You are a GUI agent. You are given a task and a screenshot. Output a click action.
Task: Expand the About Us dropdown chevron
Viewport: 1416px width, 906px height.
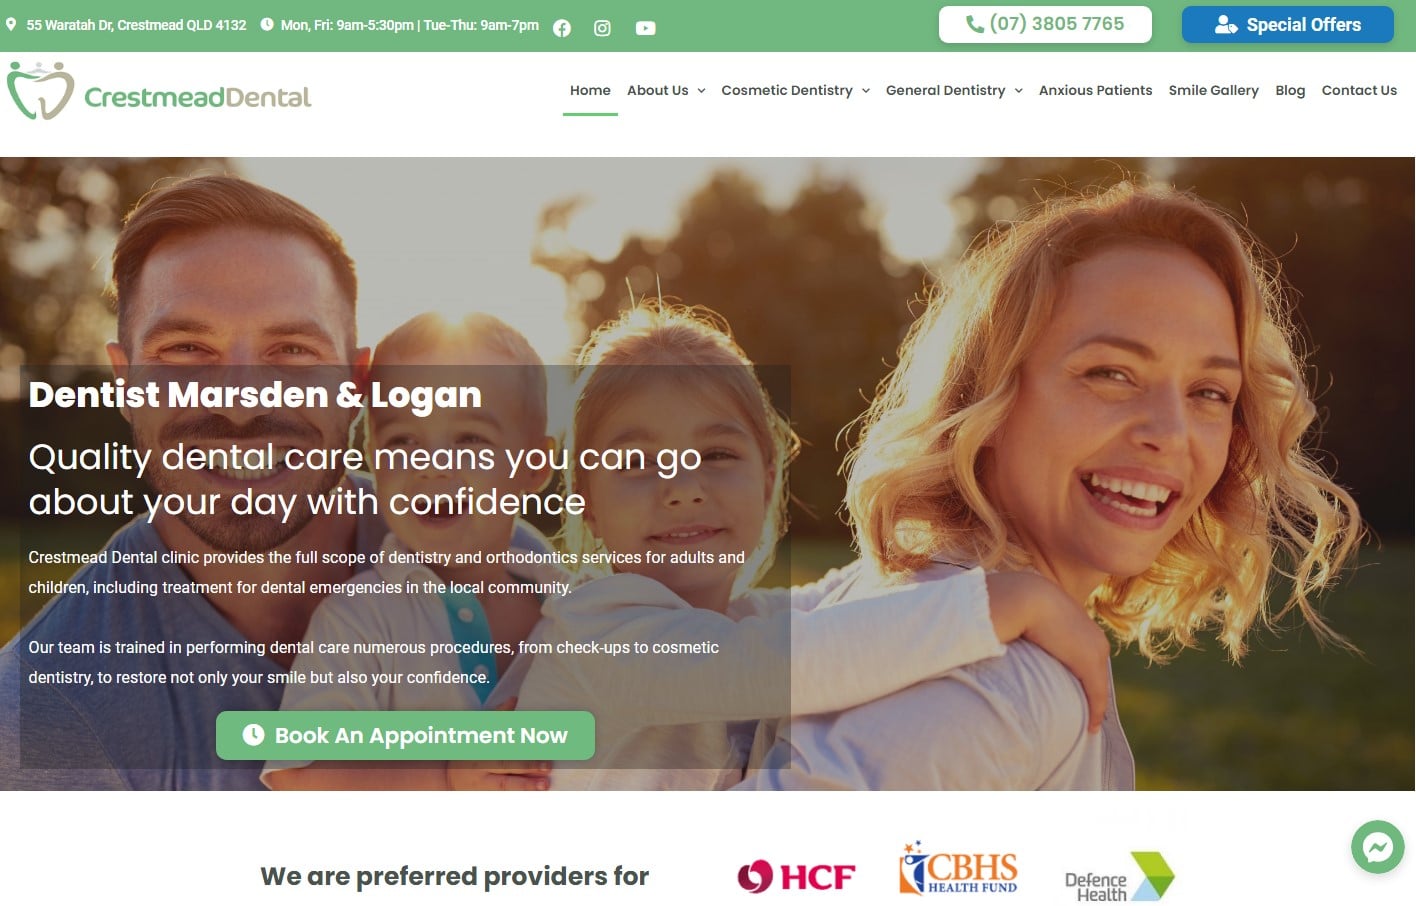coord(701,91)
